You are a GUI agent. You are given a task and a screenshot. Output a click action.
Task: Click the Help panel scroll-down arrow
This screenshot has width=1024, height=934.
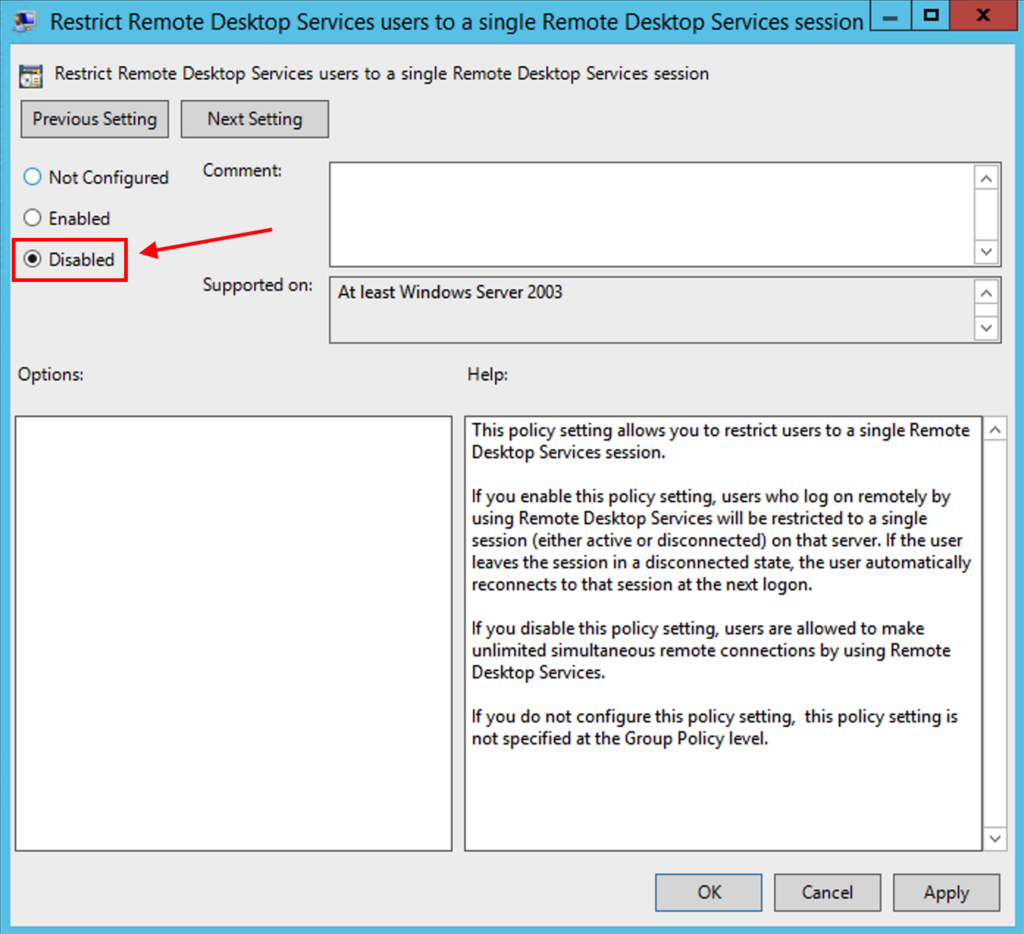[995, 838]
